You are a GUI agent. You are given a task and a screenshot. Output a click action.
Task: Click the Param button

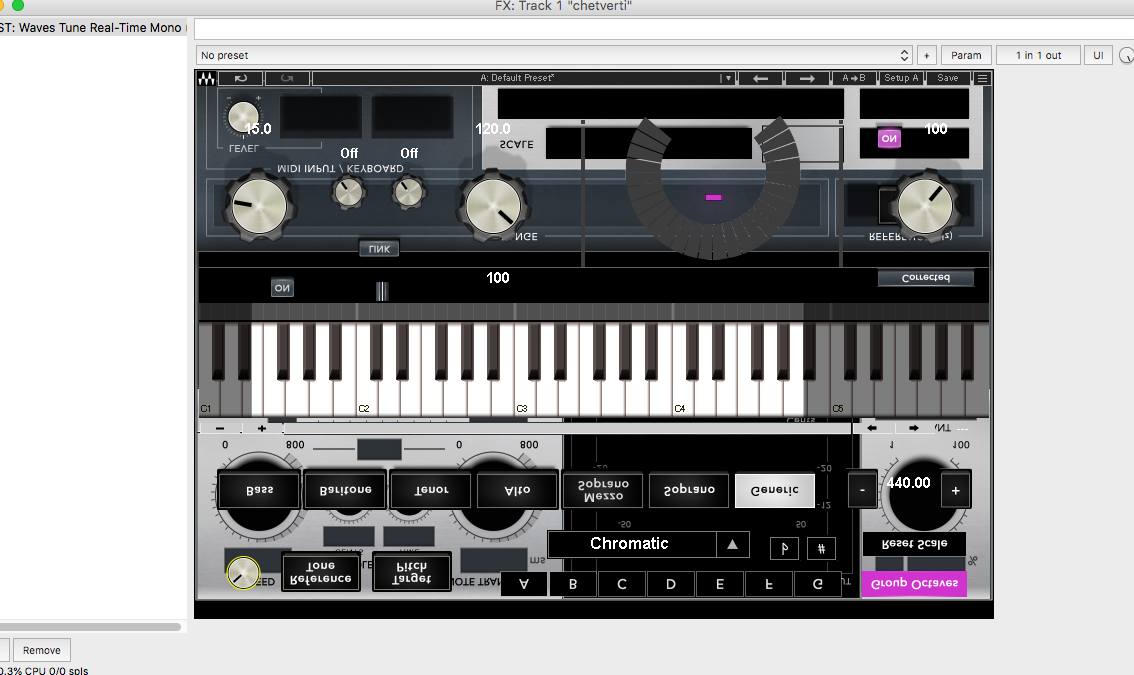pos(965,55)
